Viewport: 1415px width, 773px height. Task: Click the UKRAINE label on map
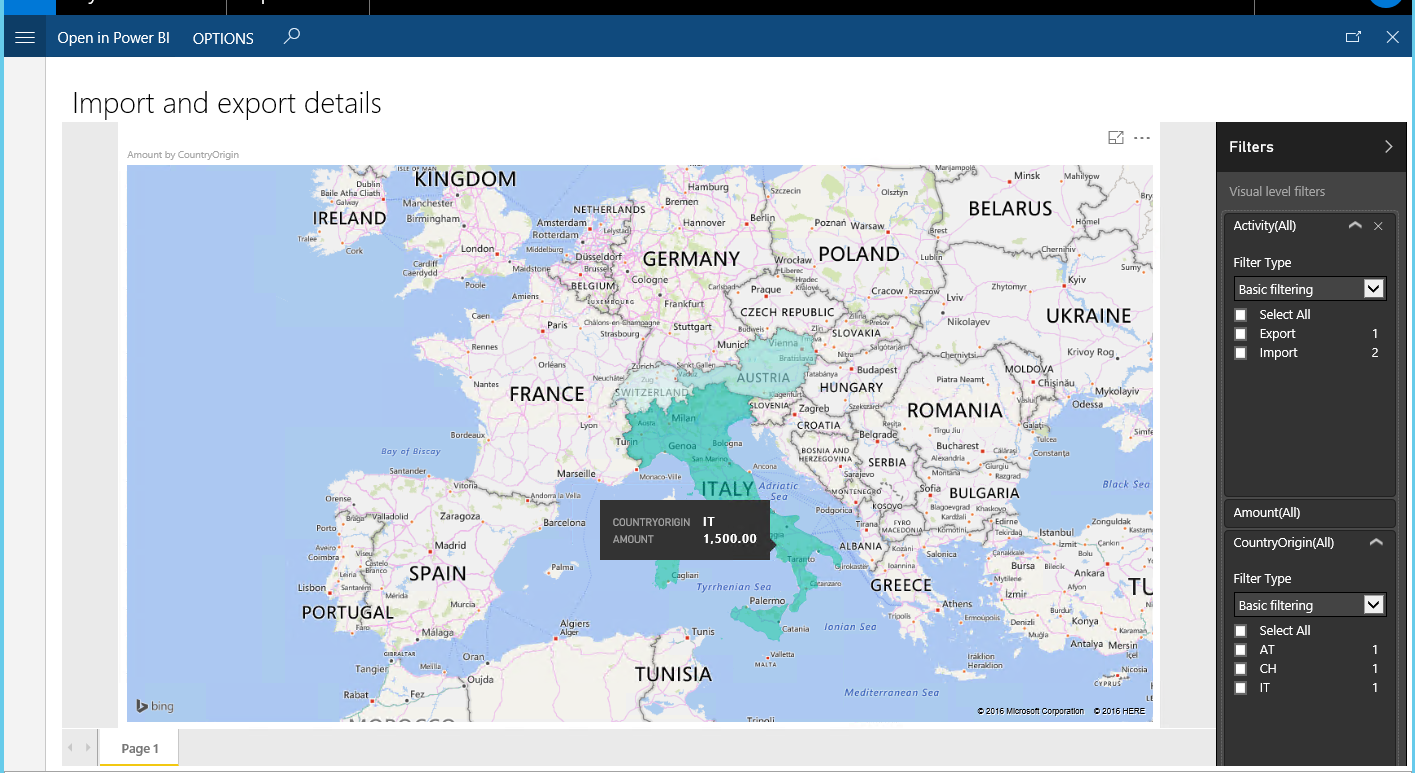[1088, 315]
